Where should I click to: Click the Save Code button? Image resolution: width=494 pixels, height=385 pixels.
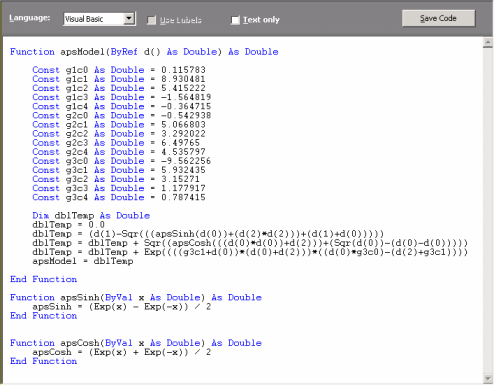[x=438, y=18]
